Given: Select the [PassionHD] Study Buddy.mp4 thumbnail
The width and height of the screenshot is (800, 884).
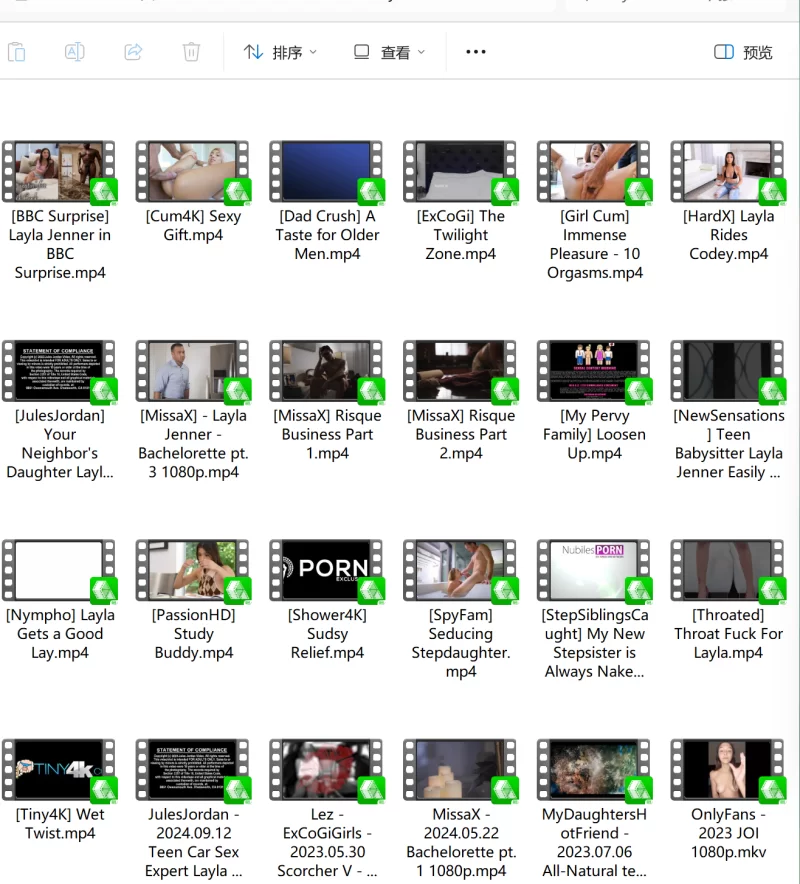Looking at the screenshot, I should 193,571.
